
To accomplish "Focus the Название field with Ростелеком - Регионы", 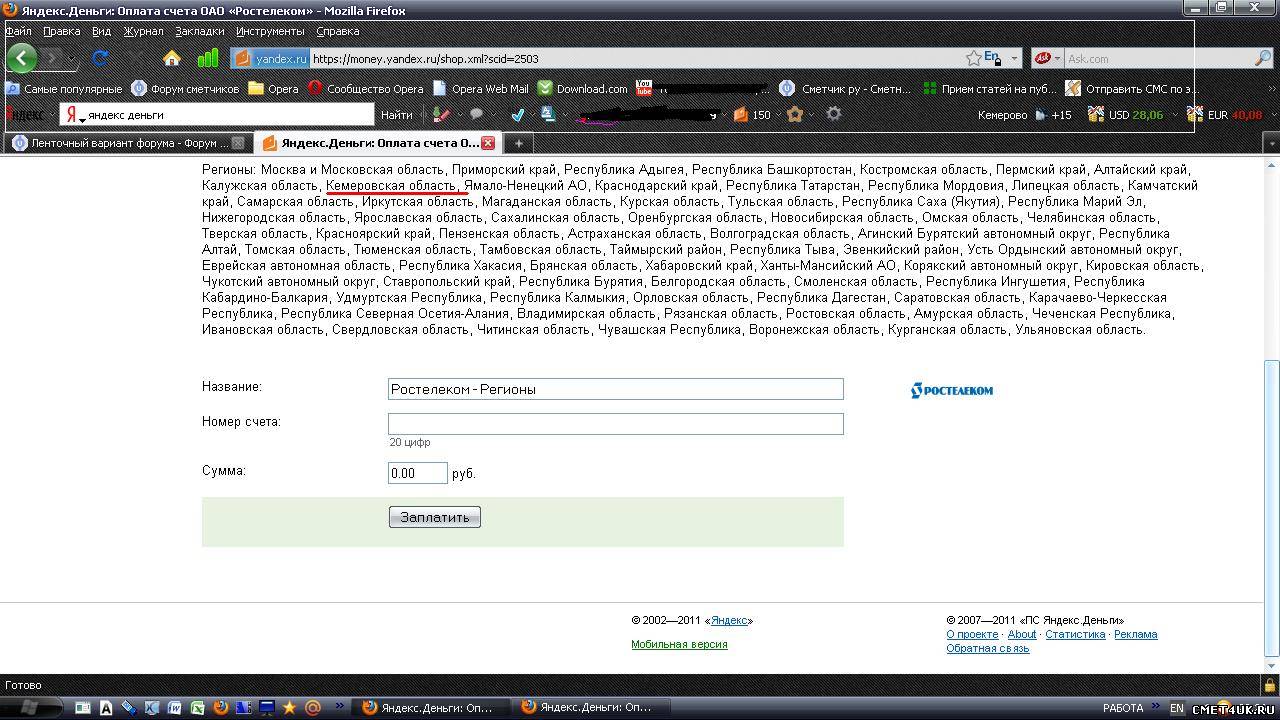I will (616, 389).
